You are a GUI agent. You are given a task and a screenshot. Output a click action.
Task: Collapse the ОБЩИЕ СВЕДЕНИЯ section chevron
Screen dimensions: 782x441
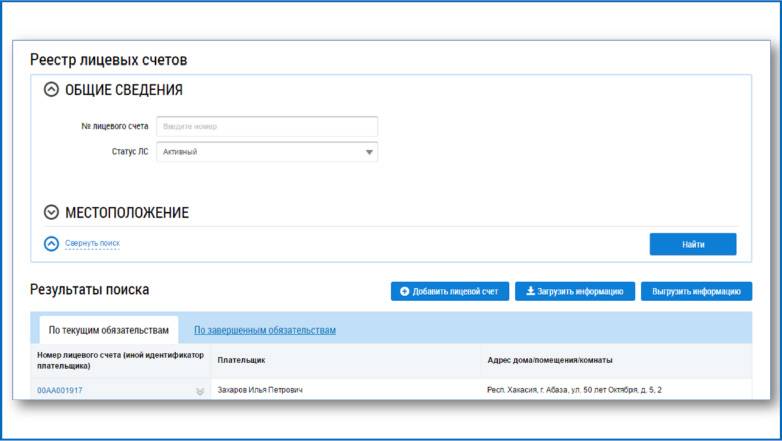(x=51, y=89)
